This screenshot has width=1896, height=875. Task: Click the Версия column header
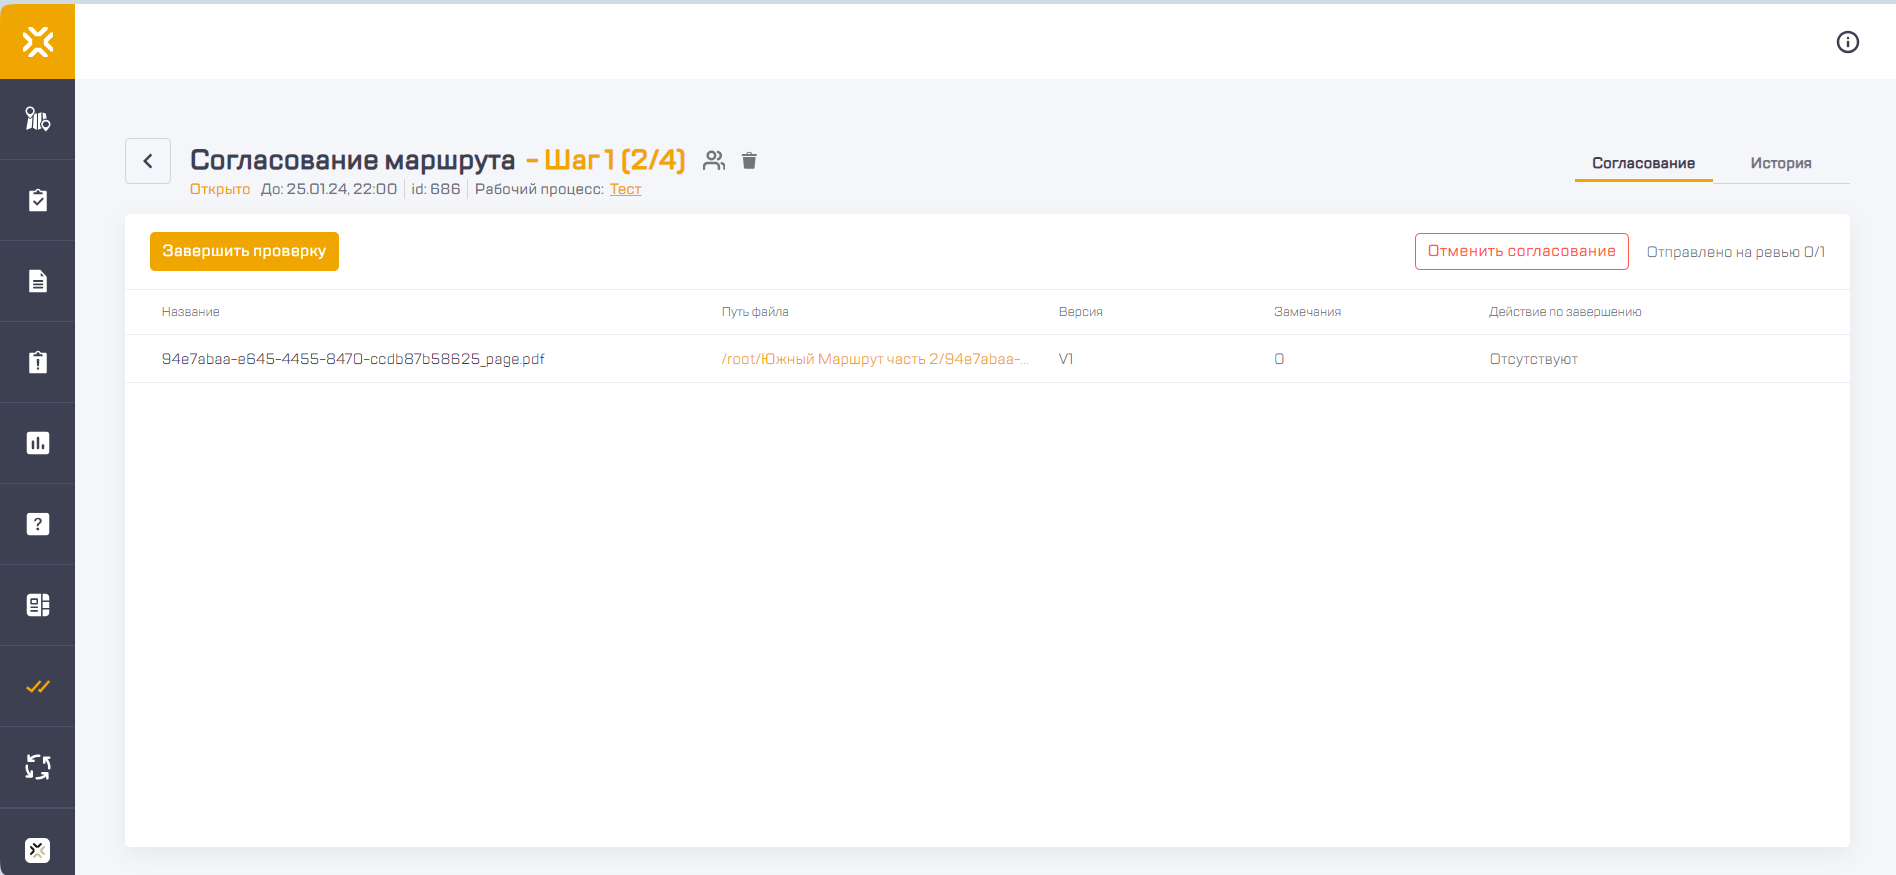coord(1080,312)
